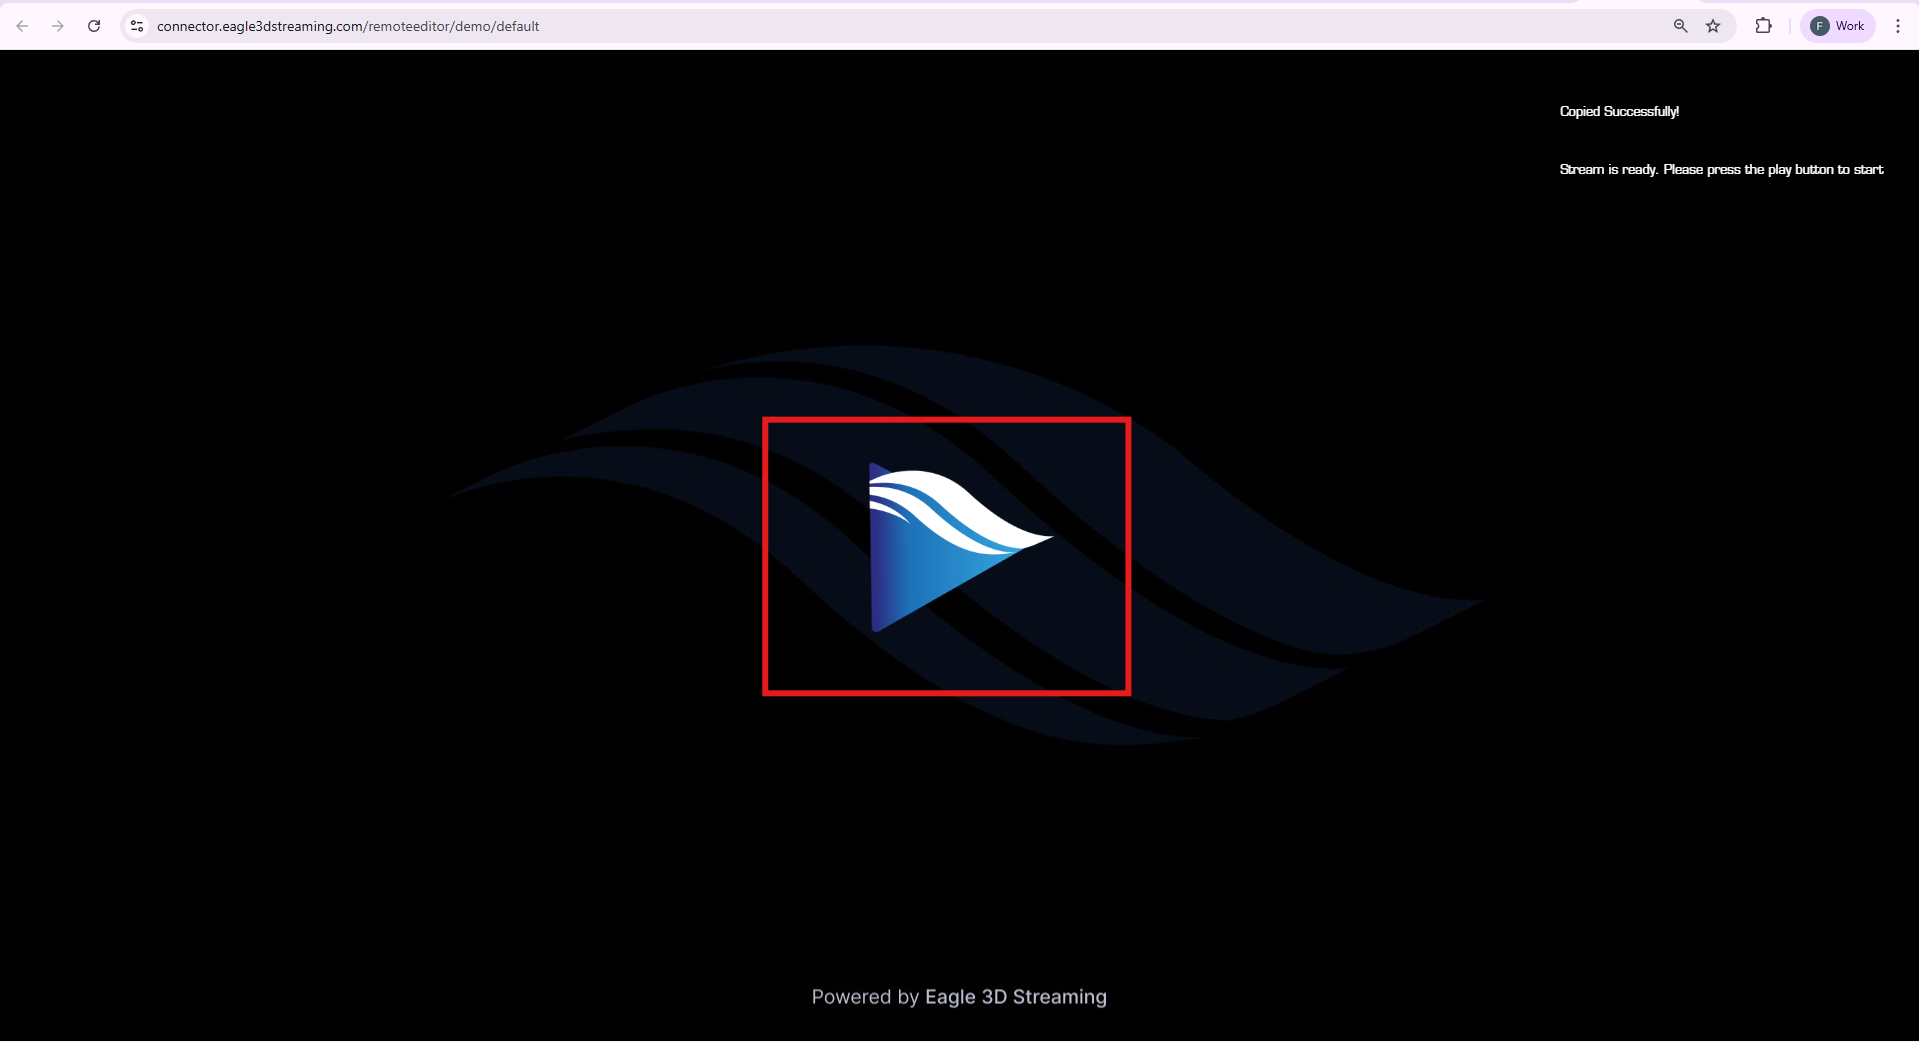Bookmark this page with the star
This screenshot has height=1042, width=1919.
(1713, 26)
